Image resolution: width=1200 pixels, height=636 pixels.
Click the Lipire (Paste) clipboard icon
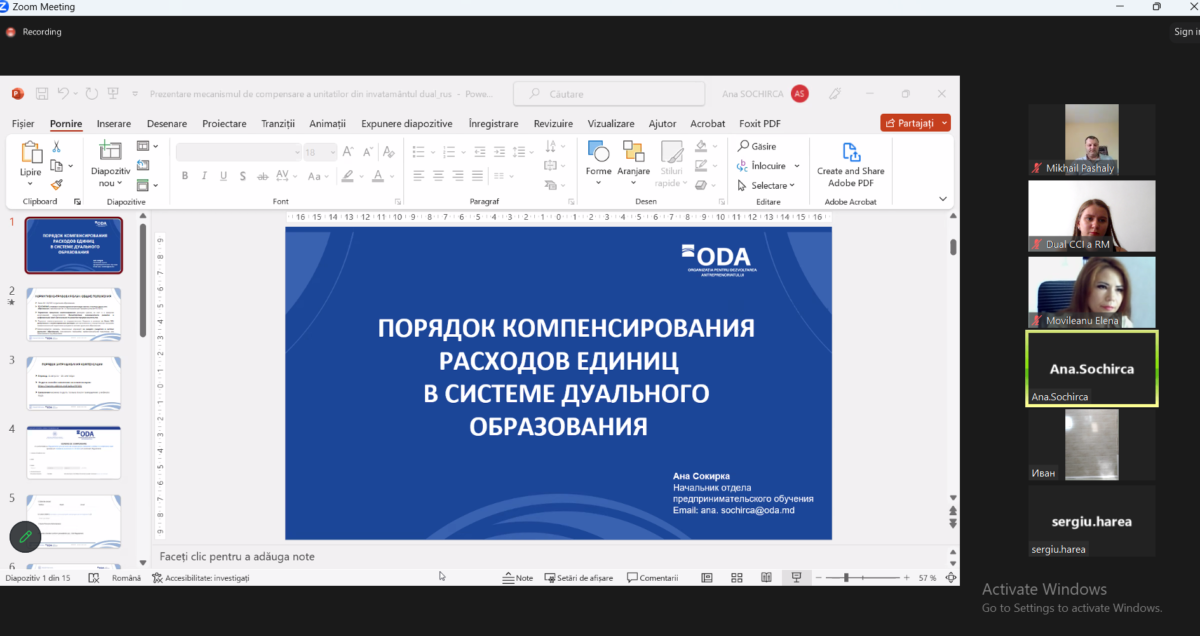click(32, 153)
